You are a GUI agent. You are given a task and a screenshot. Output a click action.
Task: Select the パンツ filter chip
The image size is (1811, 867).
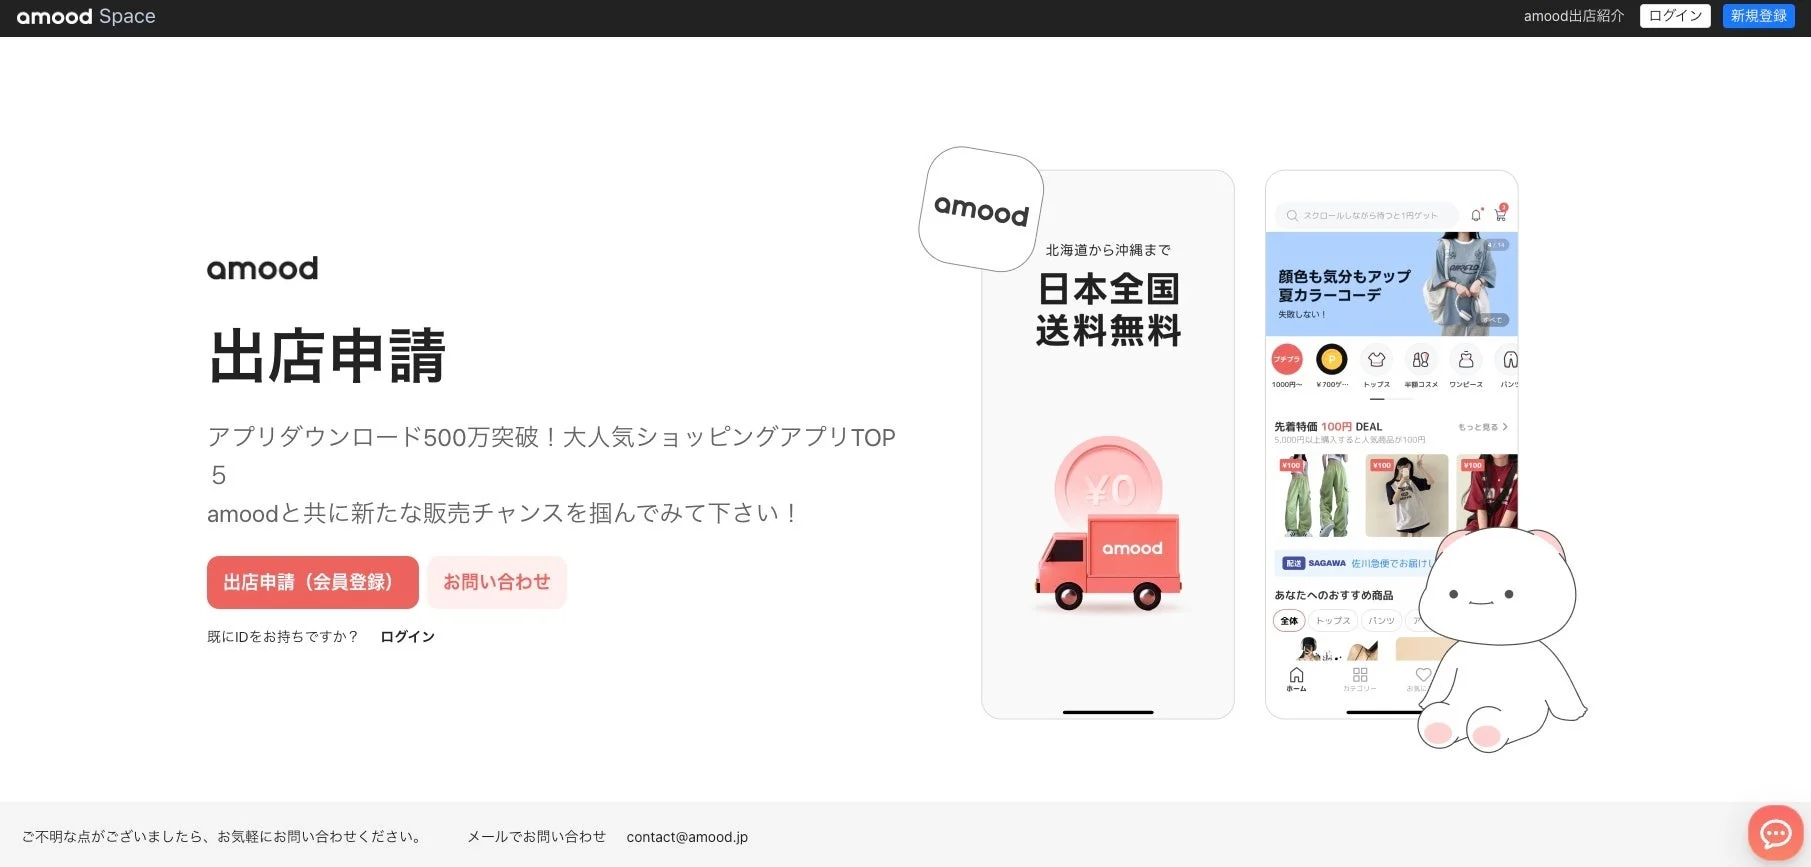[x=1381, y=621]
